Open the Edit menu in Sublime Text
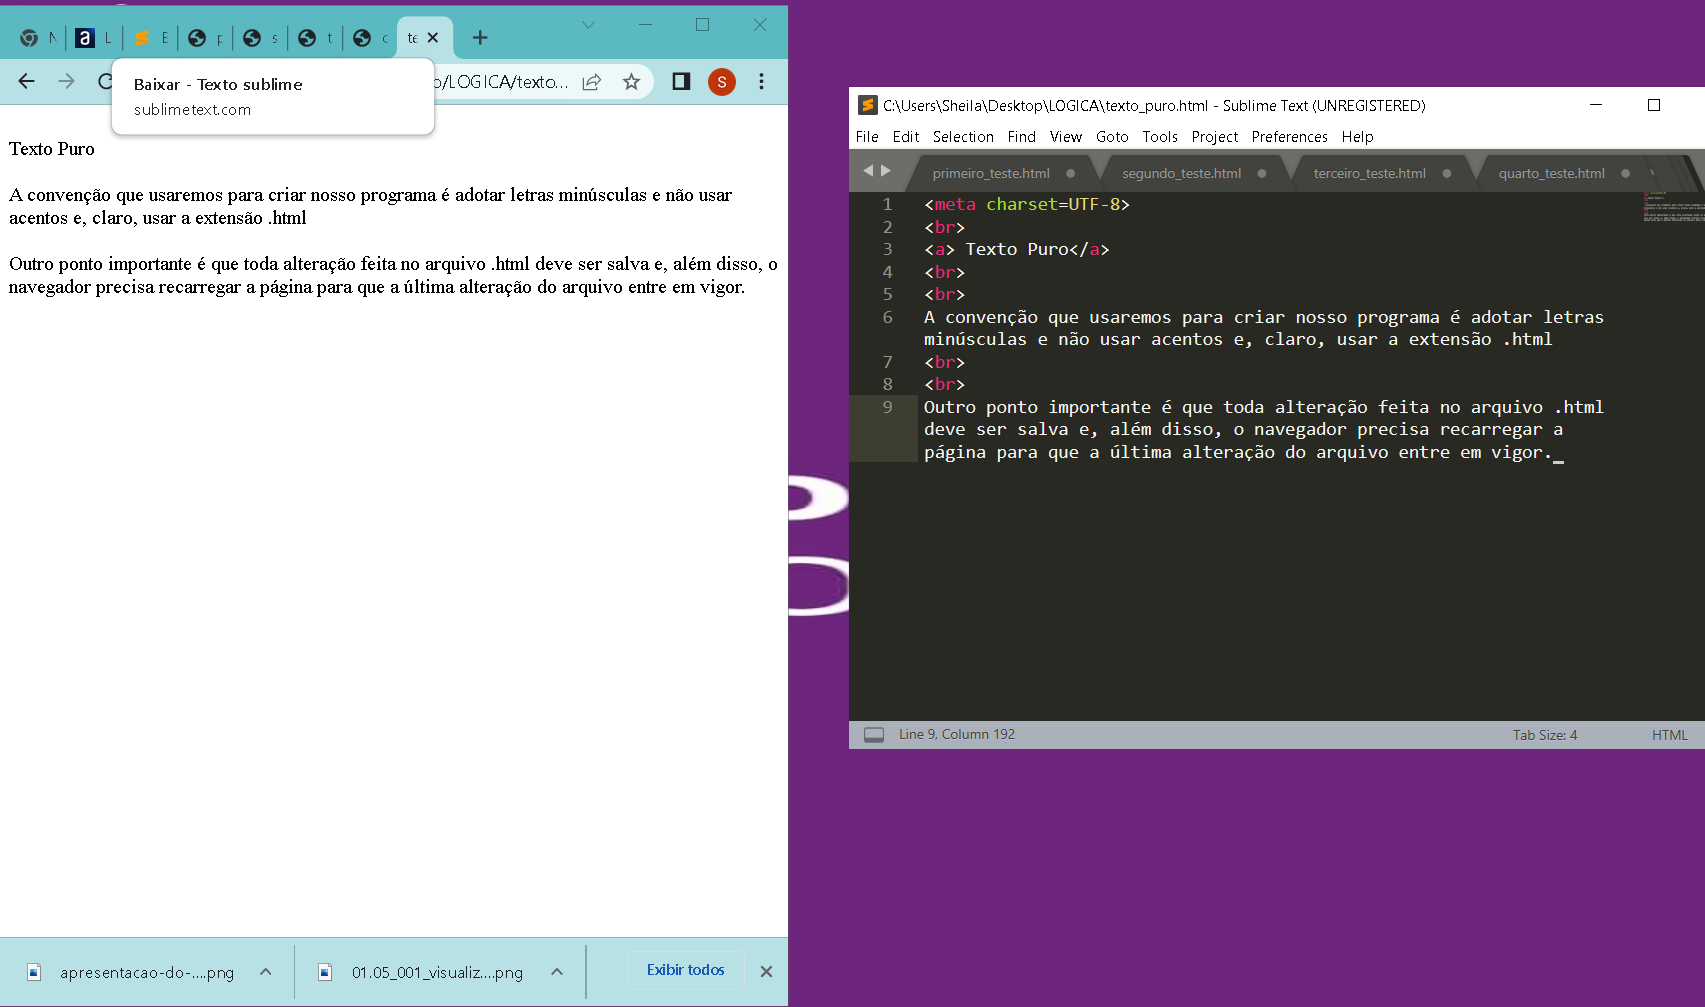The width and height of the screenshot is (1705, 1007). pos(906,137)
